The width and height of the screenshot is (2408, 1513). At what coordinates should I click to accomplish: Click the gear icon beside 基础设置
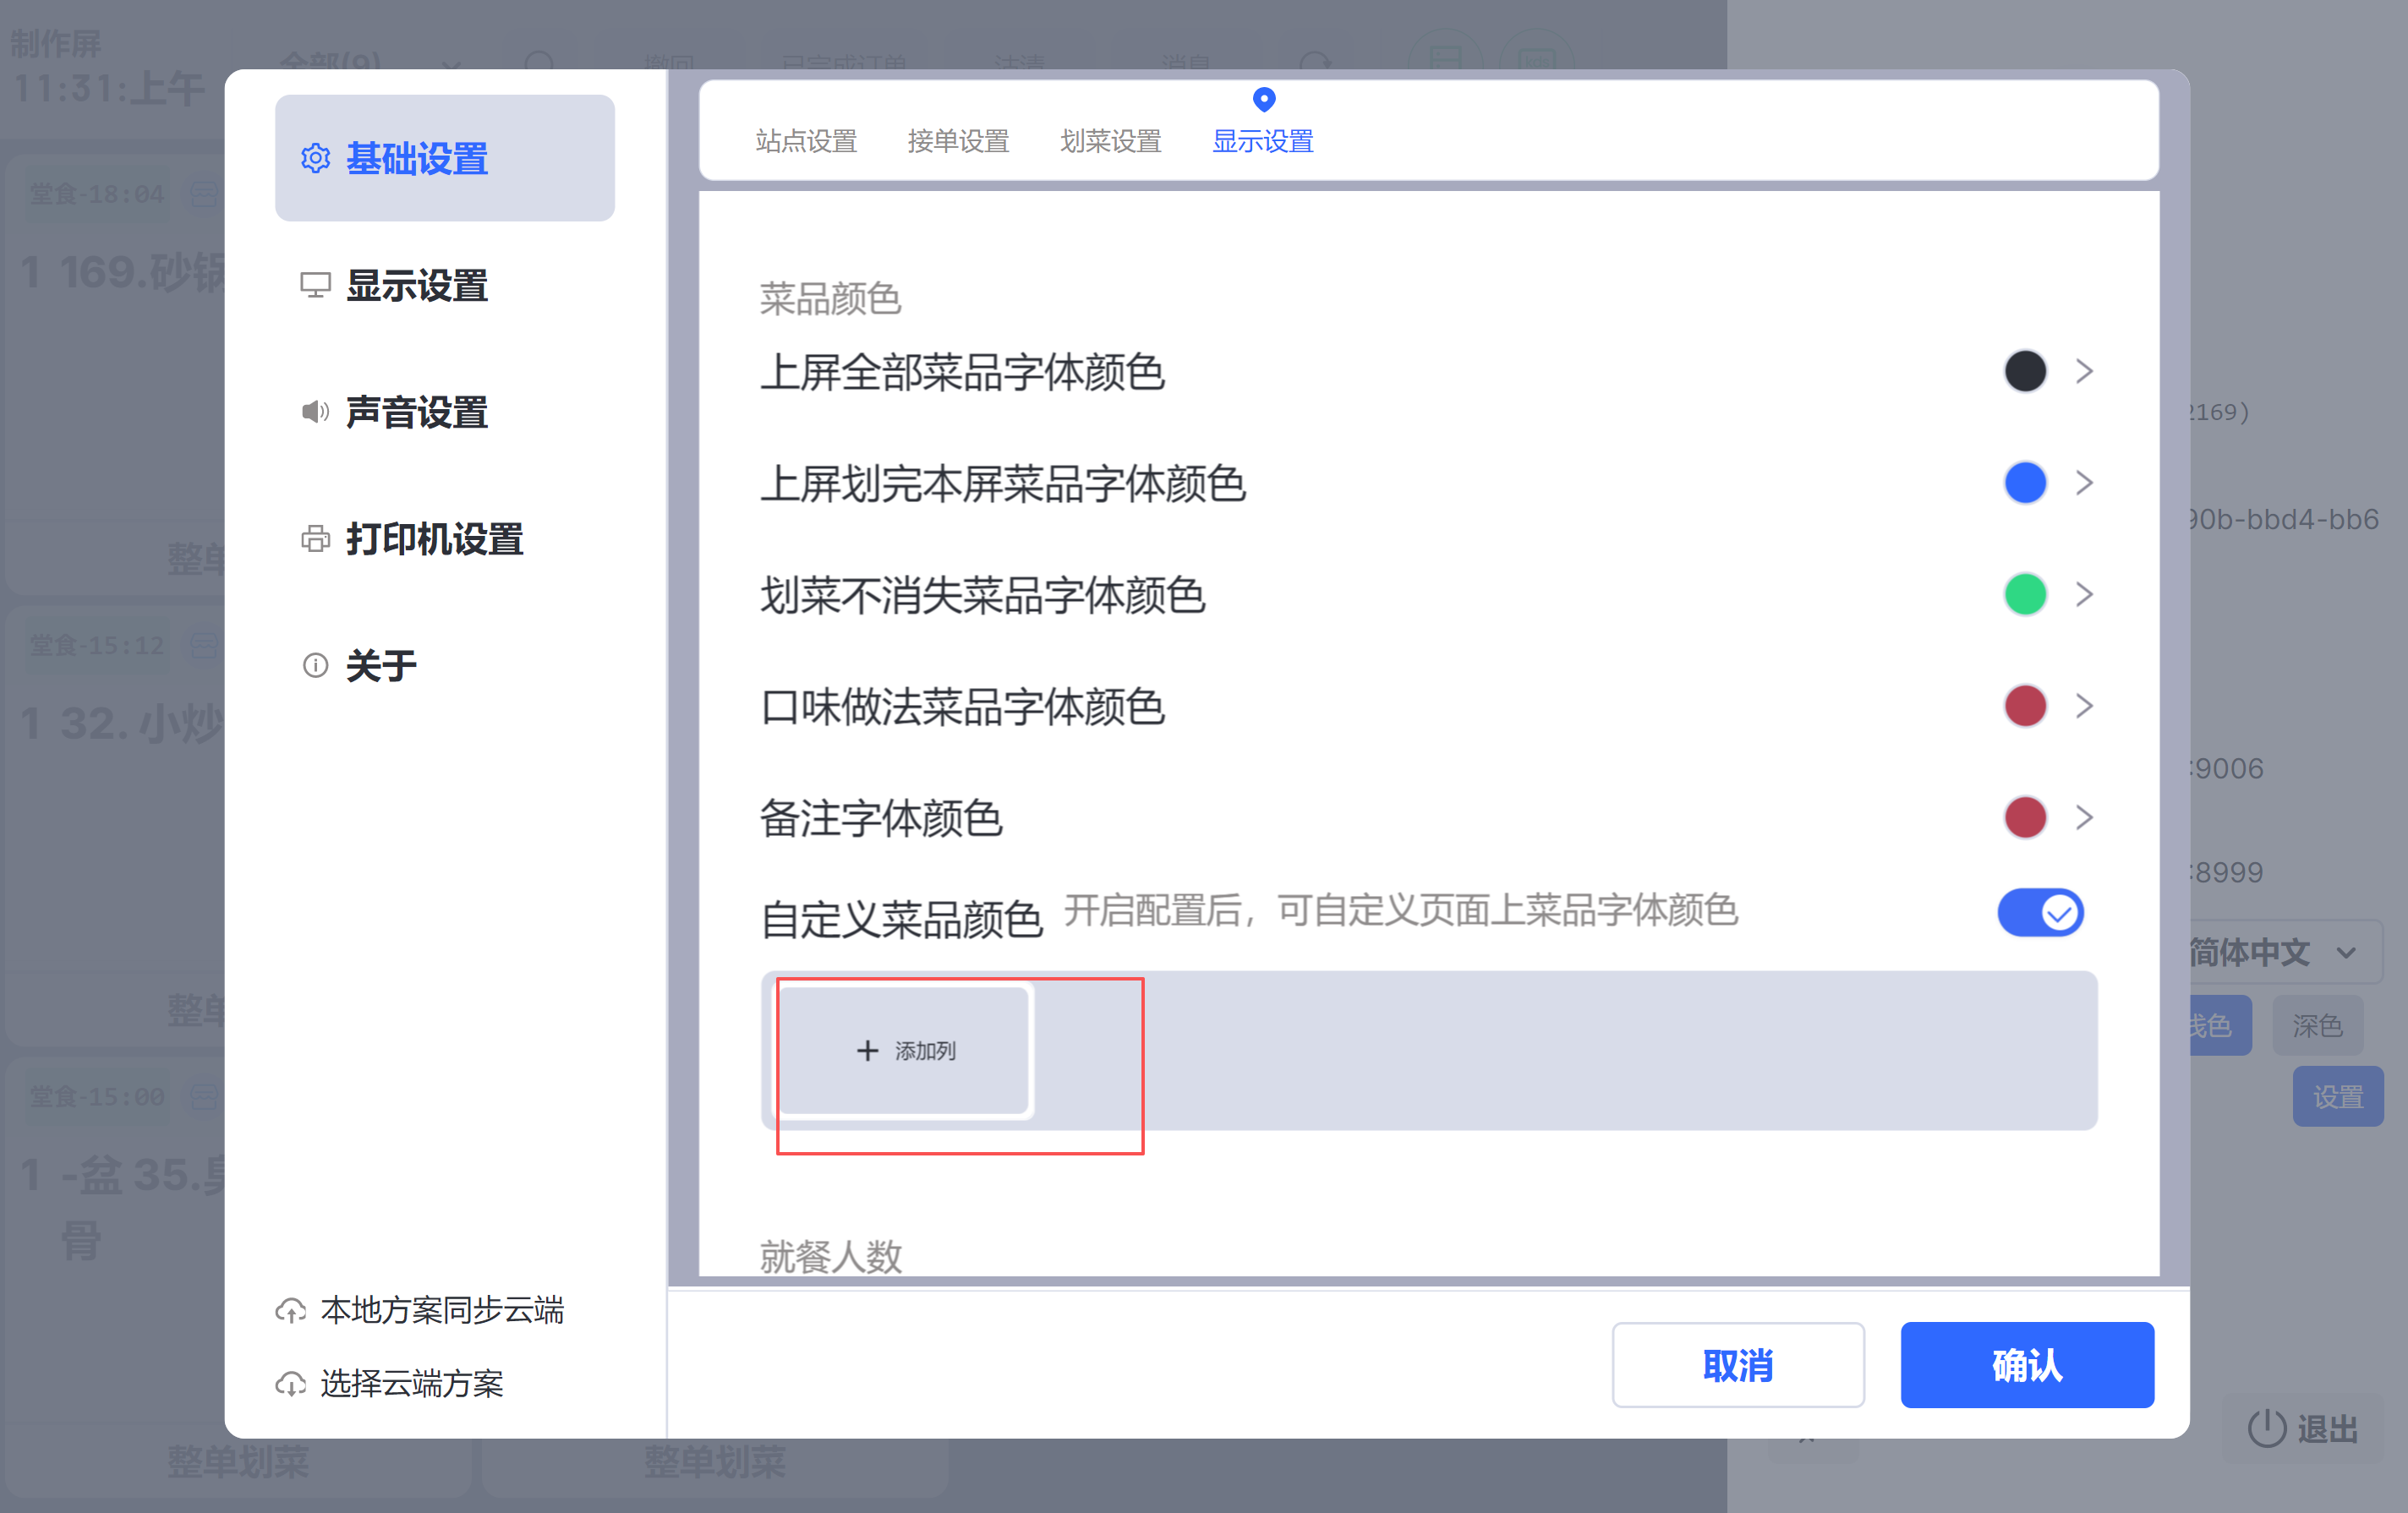point(315,158)
